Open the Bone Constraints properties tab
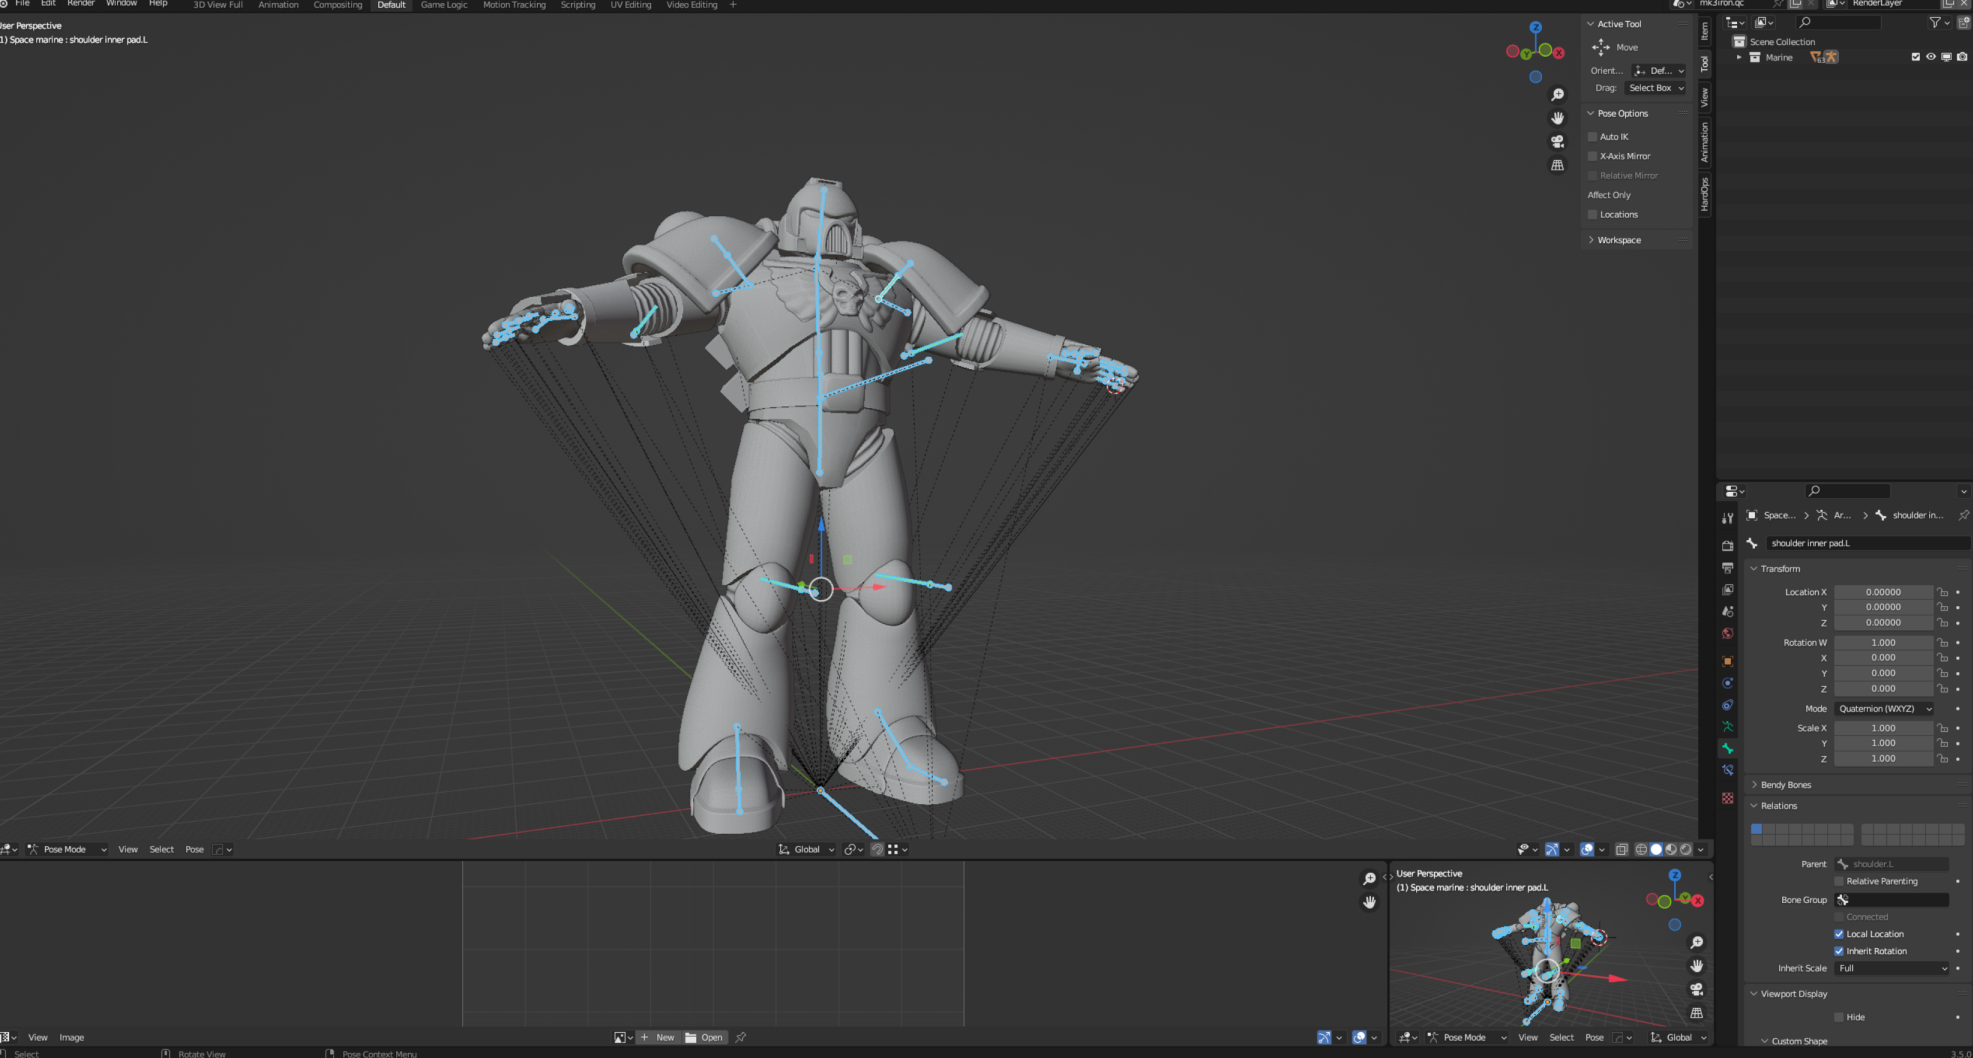Viewport: 1973px width, 1058px height. tap(1727, 770)
